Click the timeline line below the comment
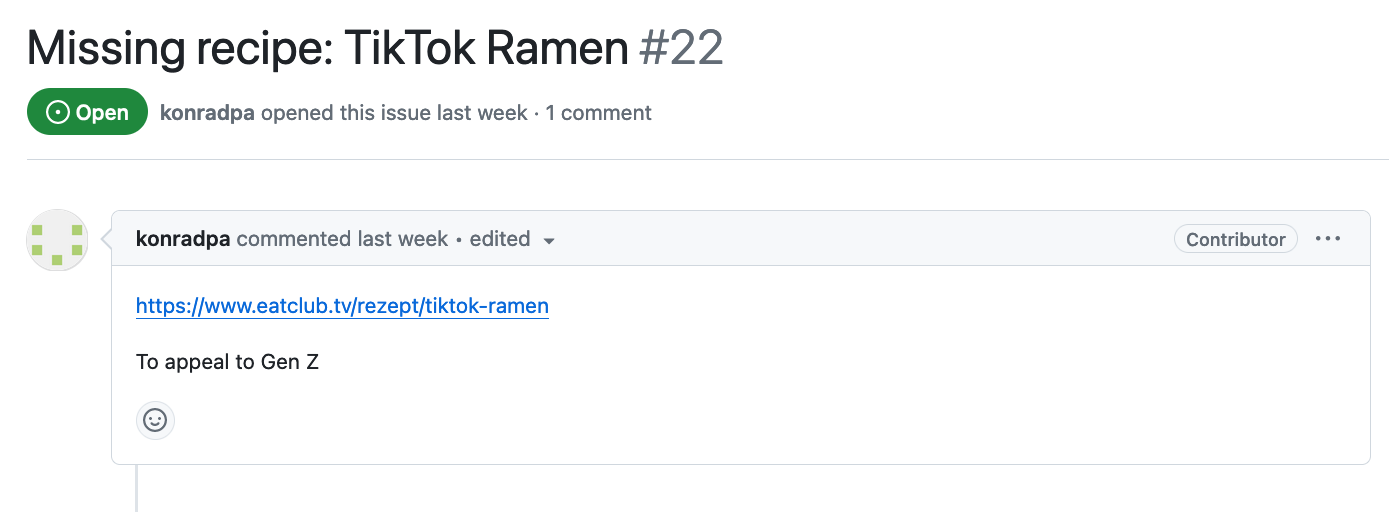 tap(136, 490)
